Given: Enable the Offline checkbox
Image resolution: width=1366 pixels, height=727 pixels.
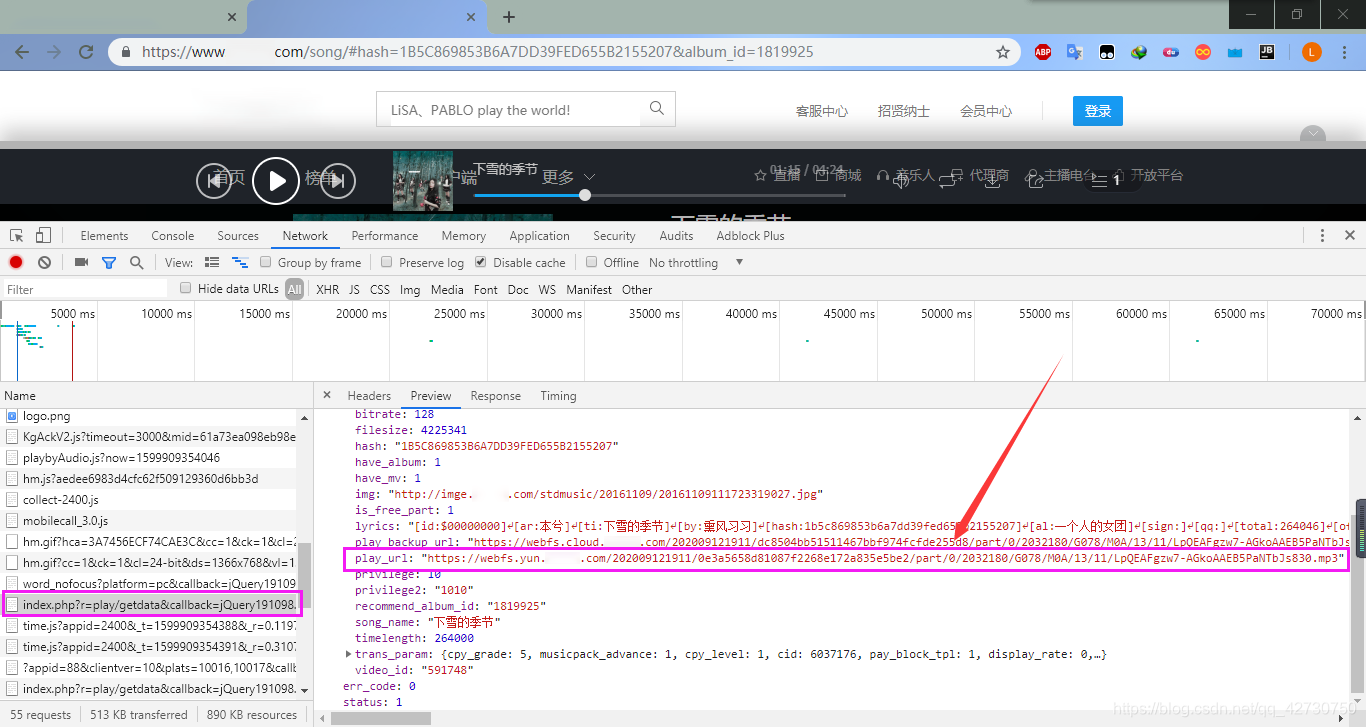Looking at the screenshot, I should 591,262.
